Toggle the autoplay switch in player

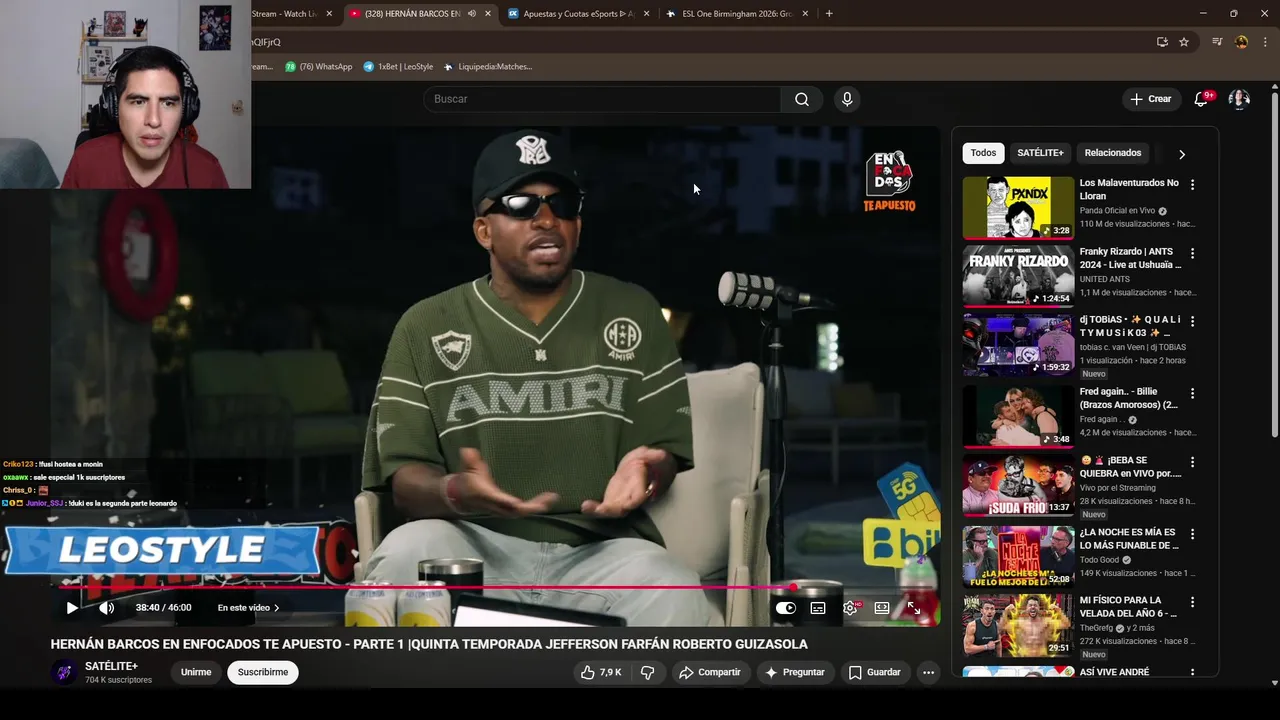tap(786, 608)
